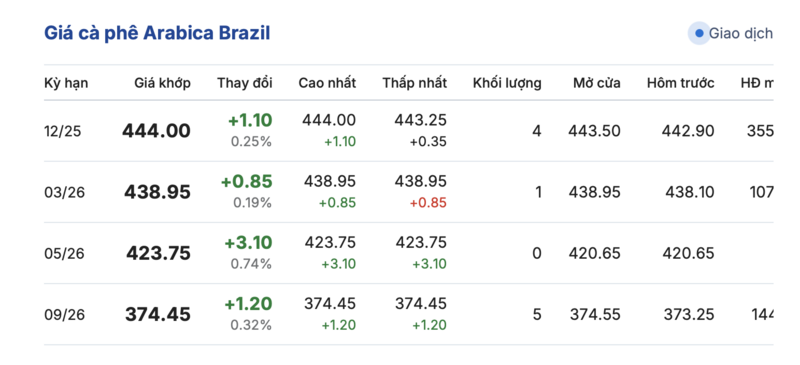Screen dimensions: 800x365
Task: Click the 374.45 matched price
Action: (x=158, y=314)
